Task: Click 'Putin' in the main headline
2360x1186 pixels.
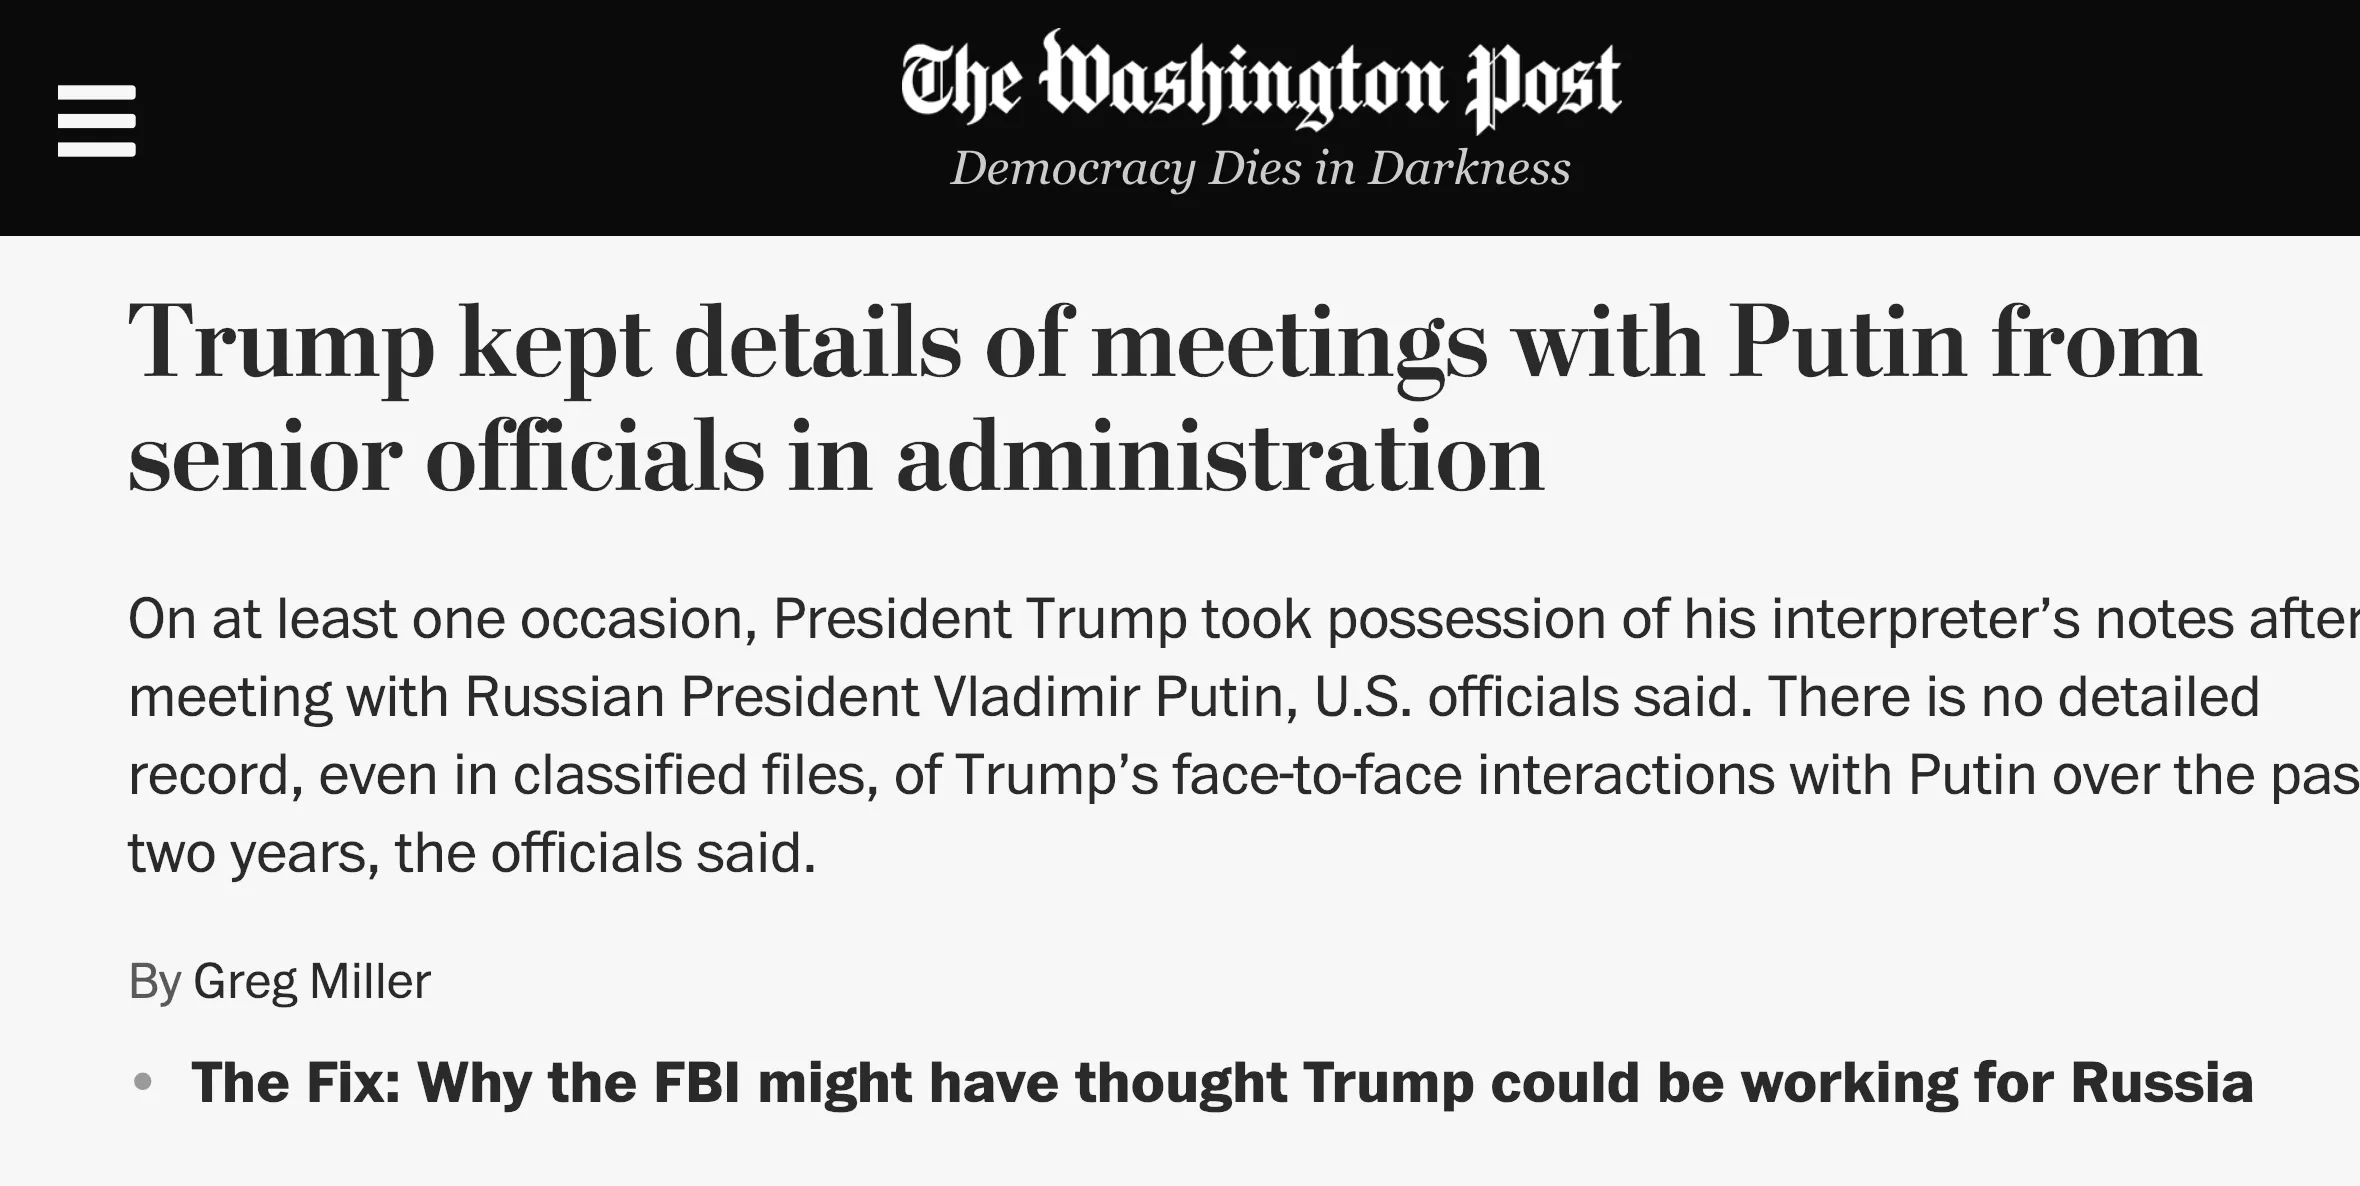Action: tap(1847, 343)
